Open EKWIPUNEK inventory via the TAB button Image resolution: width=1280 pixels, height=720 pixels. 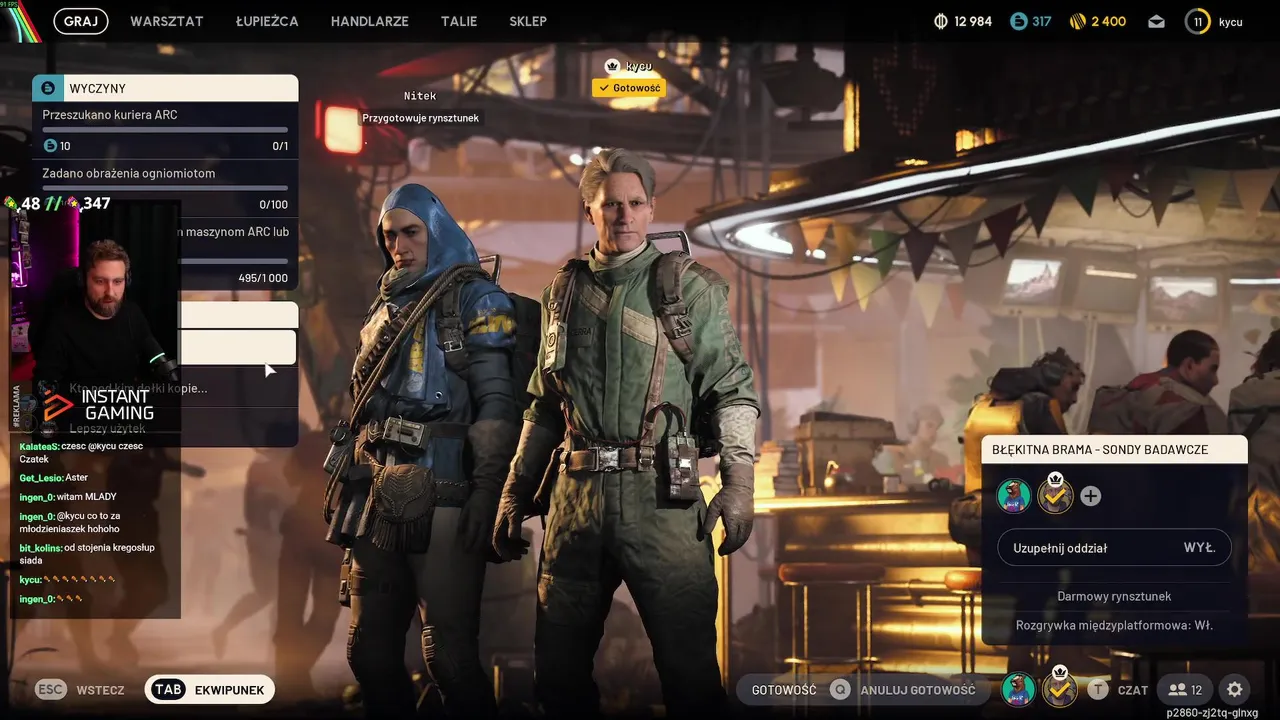[x=210, y=689]
